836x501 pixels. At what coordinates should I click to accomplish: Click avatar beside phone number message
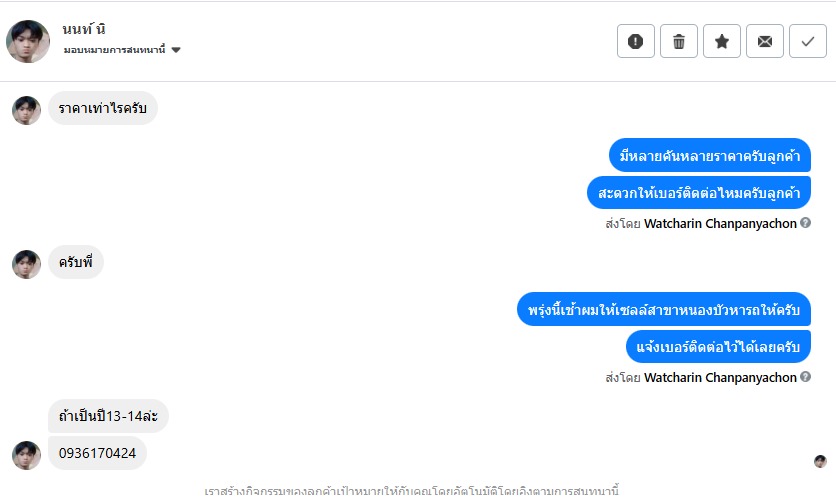26,455
